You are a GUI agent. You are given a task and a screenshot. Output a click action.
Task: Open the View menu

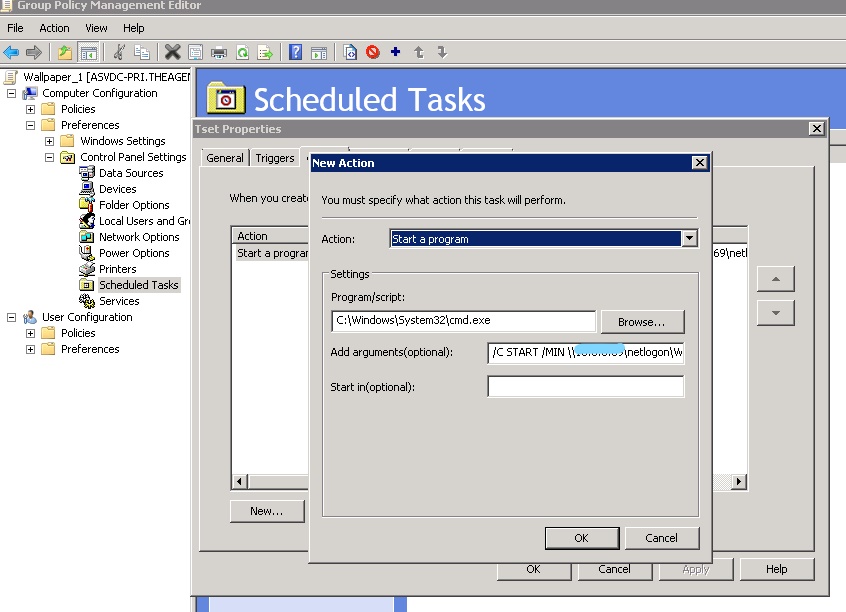tap(95, 28)
